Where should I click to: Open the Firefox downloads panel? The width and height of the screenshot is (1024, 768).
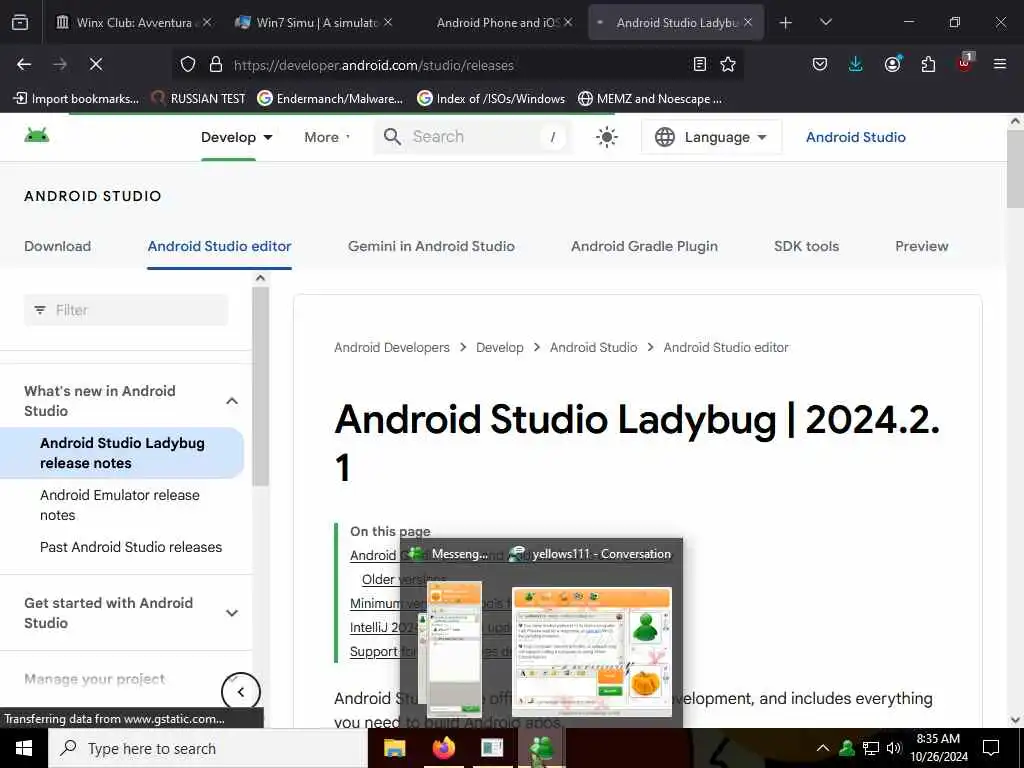click(x=856, y=64)
